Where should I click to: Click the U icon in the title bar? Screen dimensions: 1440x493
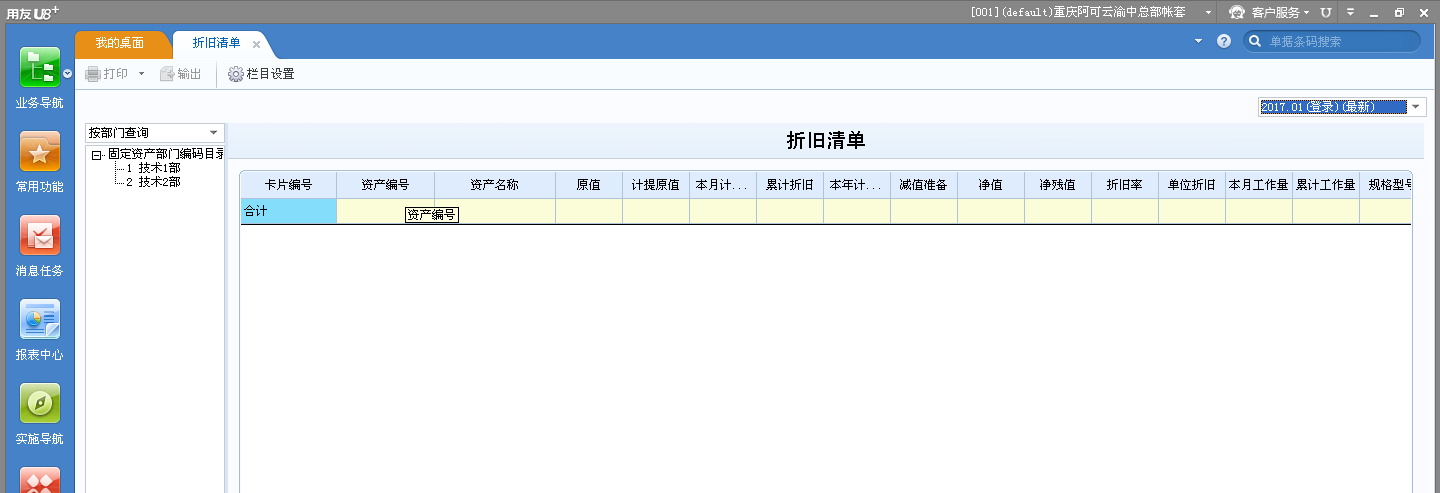tap(1326, 12)
